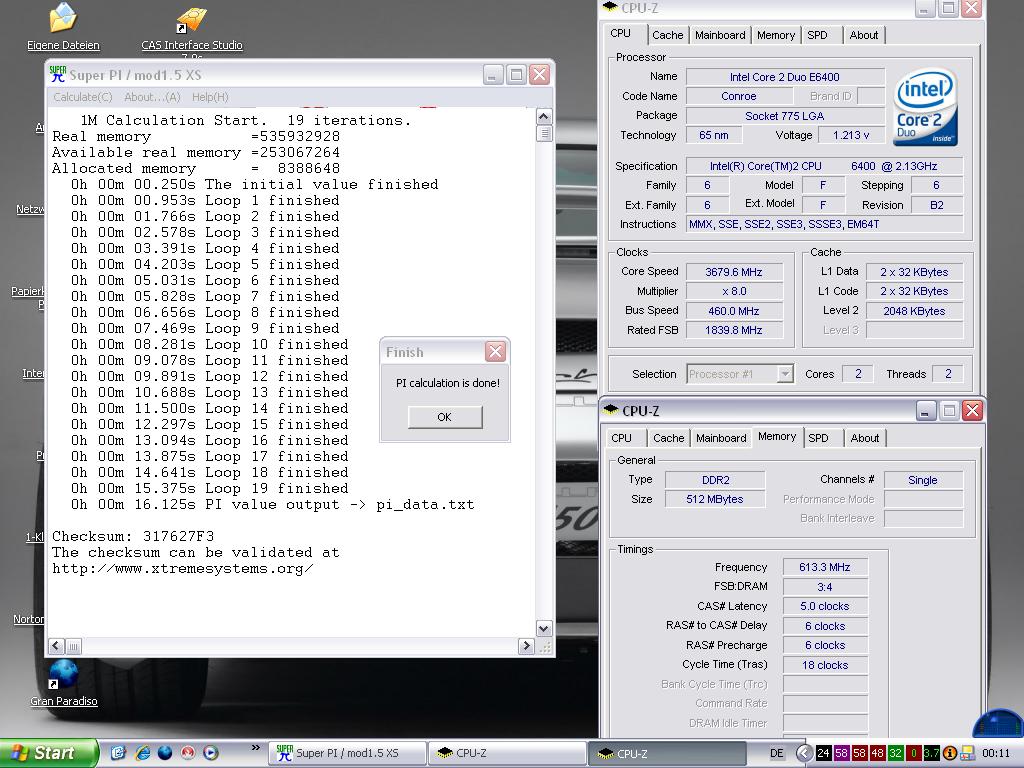Open Memory tab in upper CPU-Z window
The image size is (1024, 768).
(x=776, y=35)
